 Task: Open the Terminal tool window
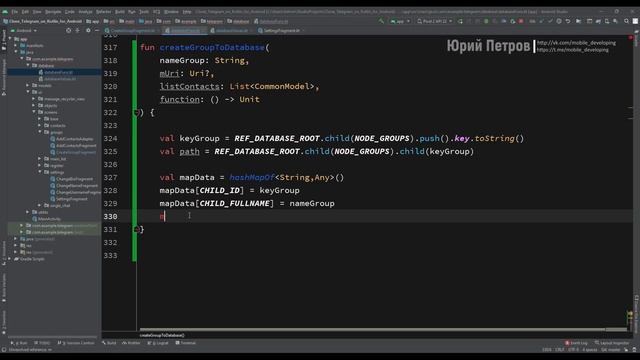(x=186, y=343)
